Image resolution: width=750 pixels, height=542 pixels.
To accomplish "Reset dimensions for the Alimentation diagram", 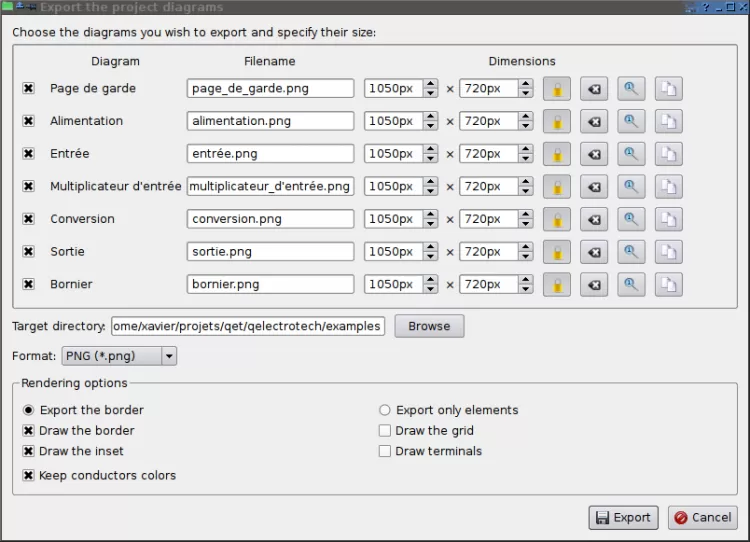I will point(594,122).
